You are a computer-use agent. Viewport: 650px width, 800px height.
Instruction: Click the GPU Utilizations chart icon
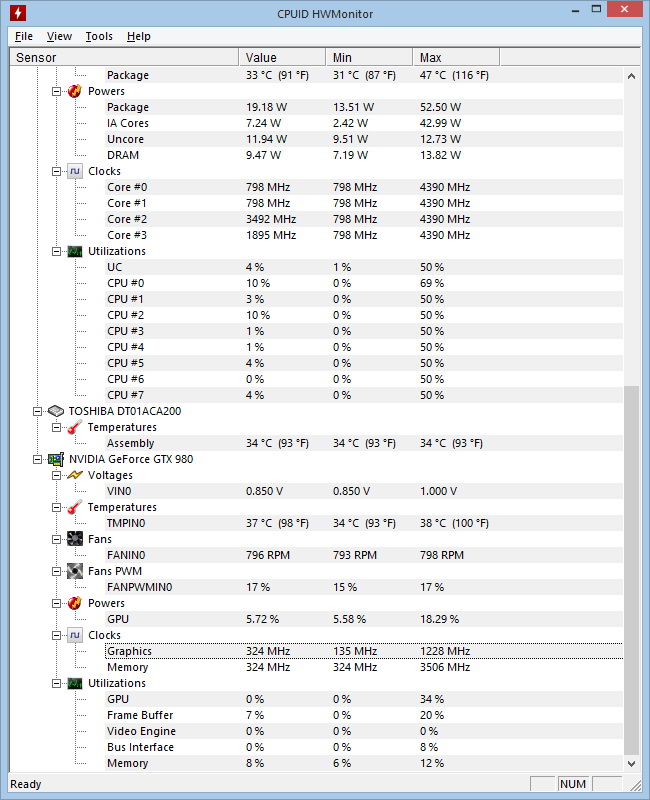[74, 683]
